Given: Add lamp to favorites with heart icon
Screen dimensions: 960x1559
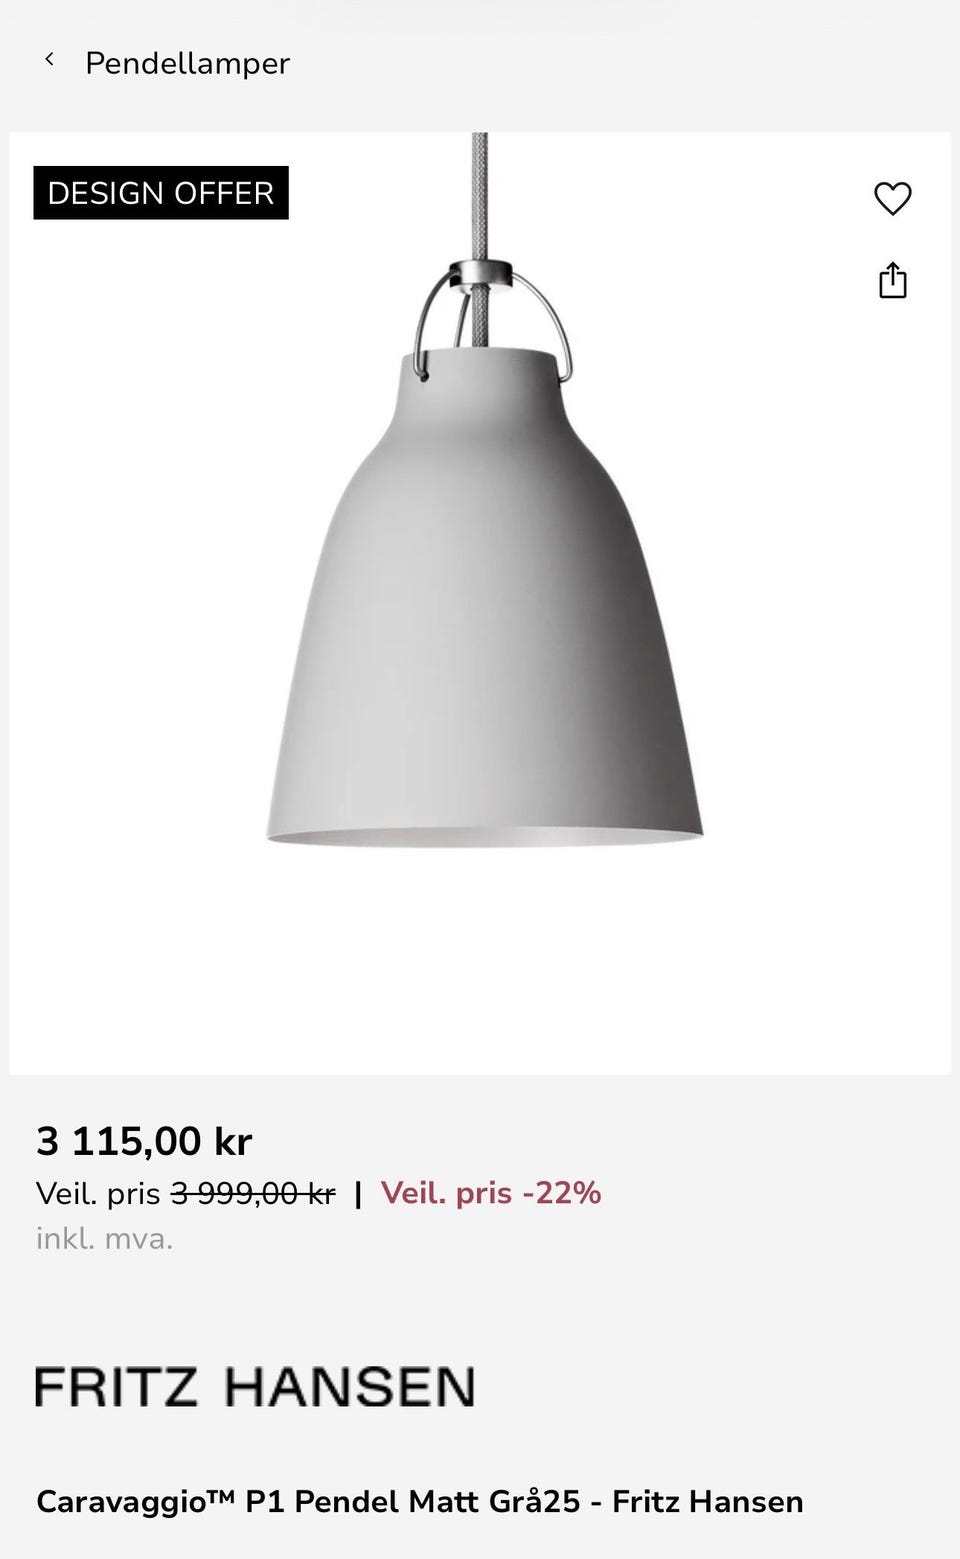Looking at the screenshot, I should pos(892,198).
